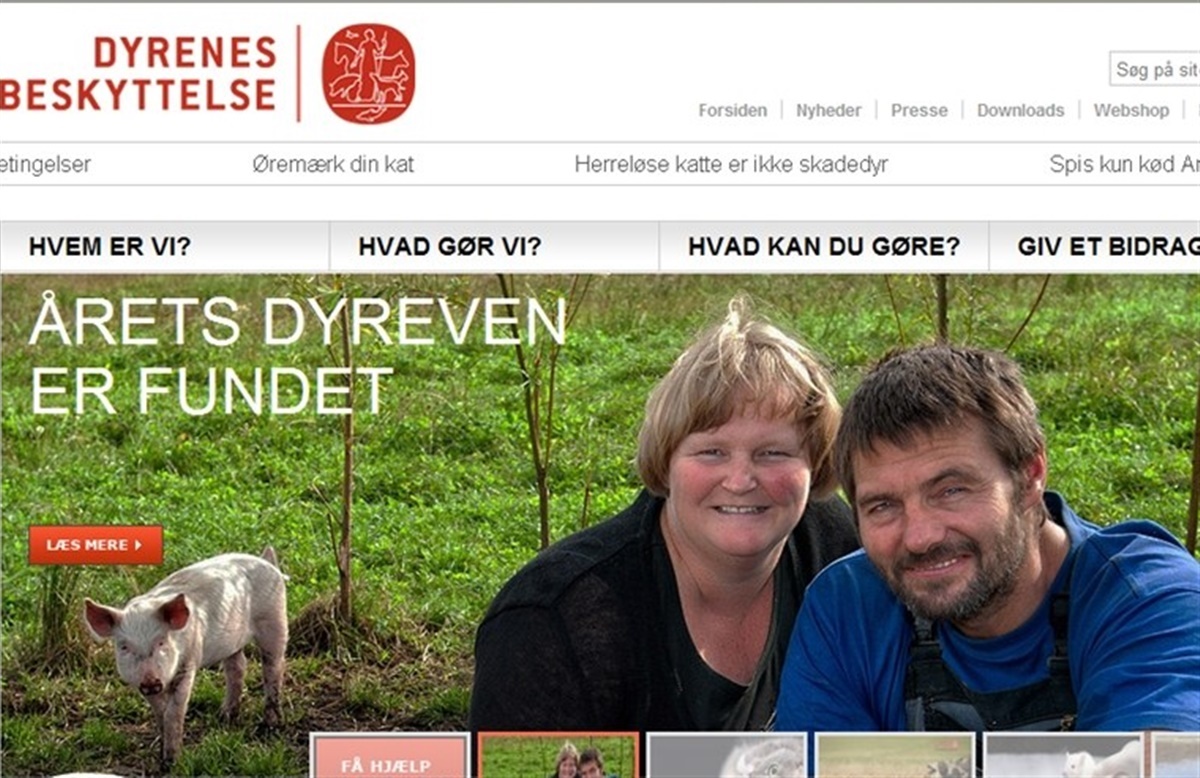Click the red Læs mere button

coord(96,545)
